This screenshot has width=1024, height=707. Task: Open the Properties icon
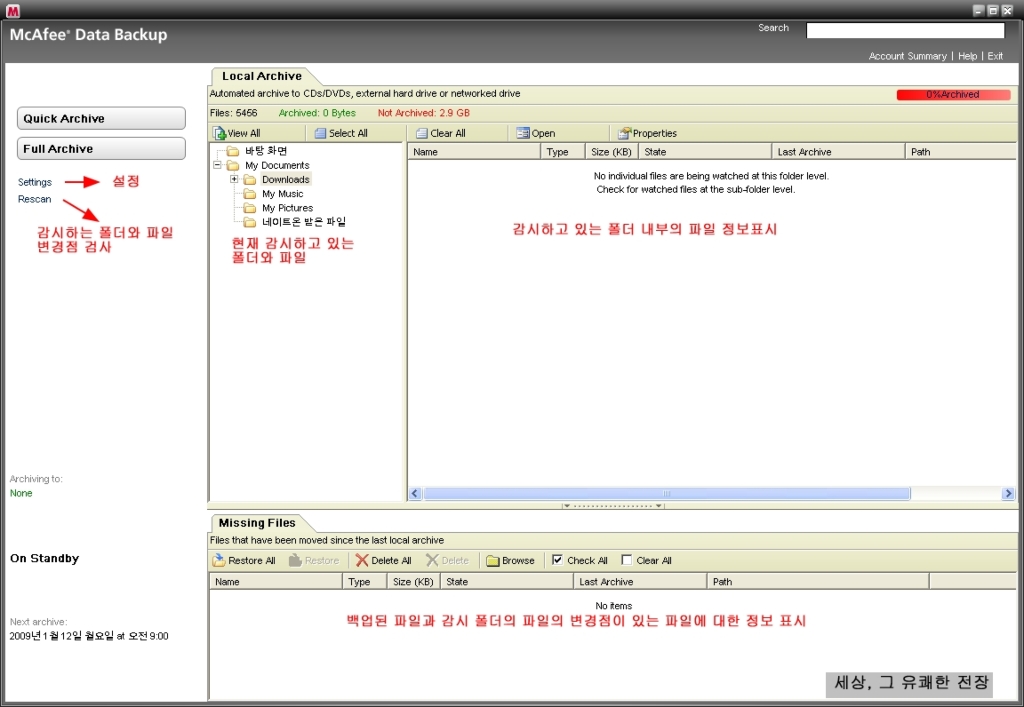click(624, 133)
